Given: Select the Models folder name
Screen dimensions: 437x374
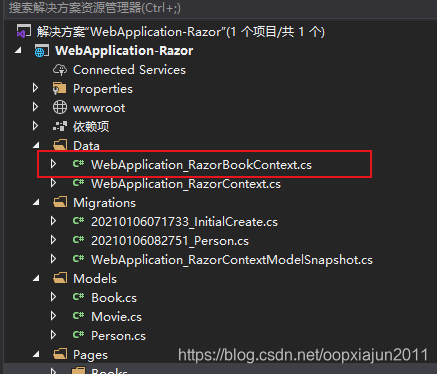Looking at the screenshot, I should [x=95, y=279].
